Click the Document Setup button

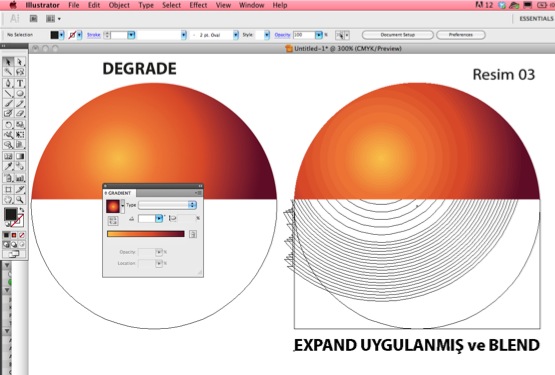(397, 35)
